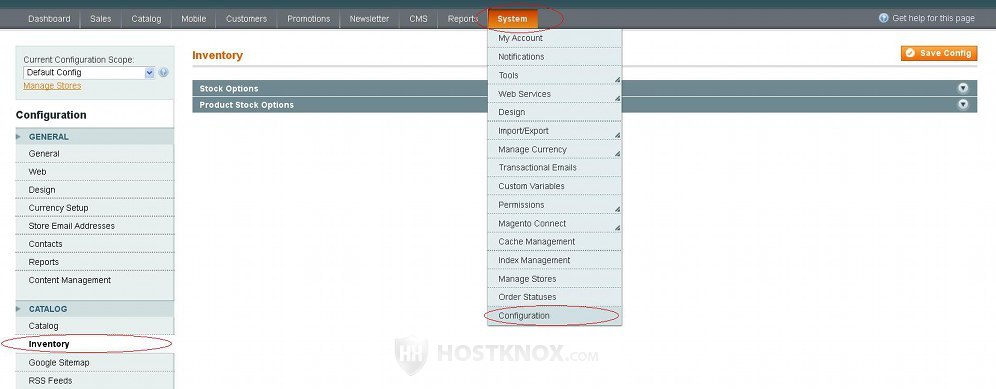Select Configuration in the System menu
The image size is (996, 389).
555,316
